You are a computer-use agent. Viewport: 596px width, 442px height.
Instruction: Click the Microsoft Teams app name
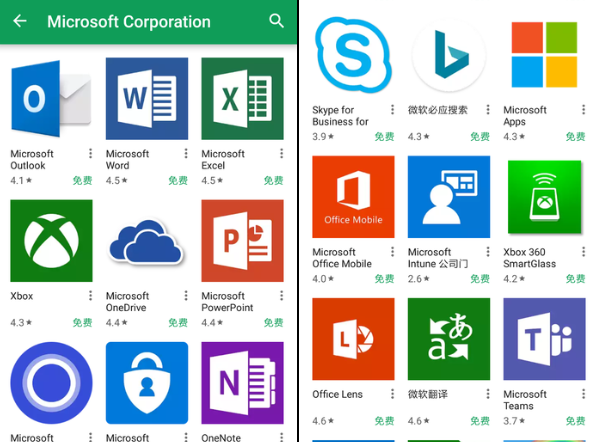point(525,400)
